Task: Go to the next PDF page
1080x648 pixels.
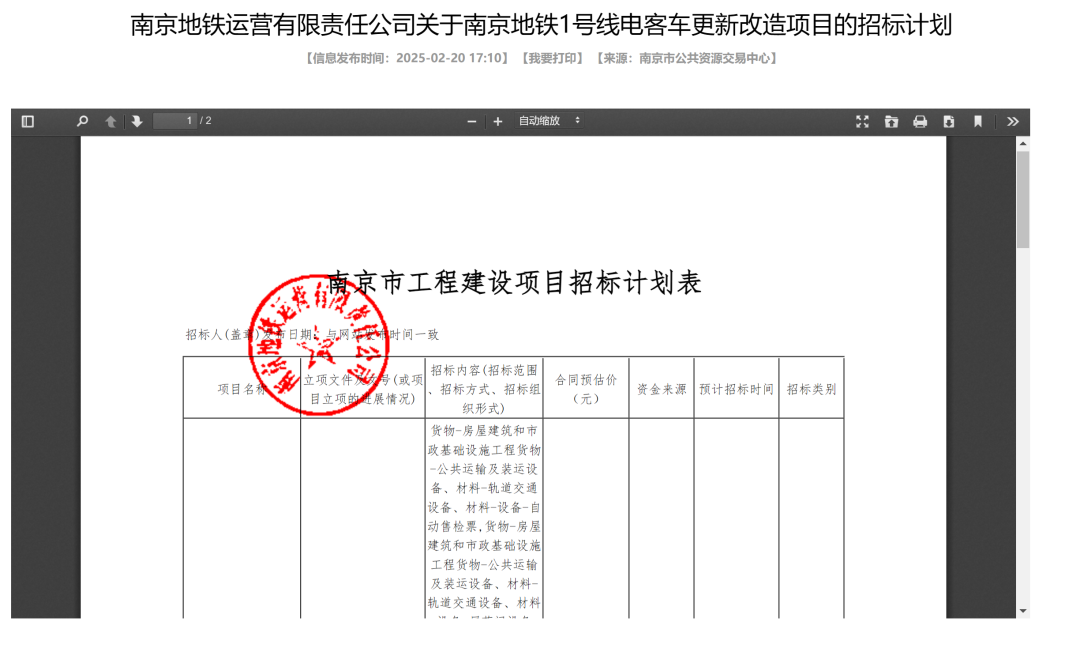Action: pyautogui.click(x=136, y=122)
